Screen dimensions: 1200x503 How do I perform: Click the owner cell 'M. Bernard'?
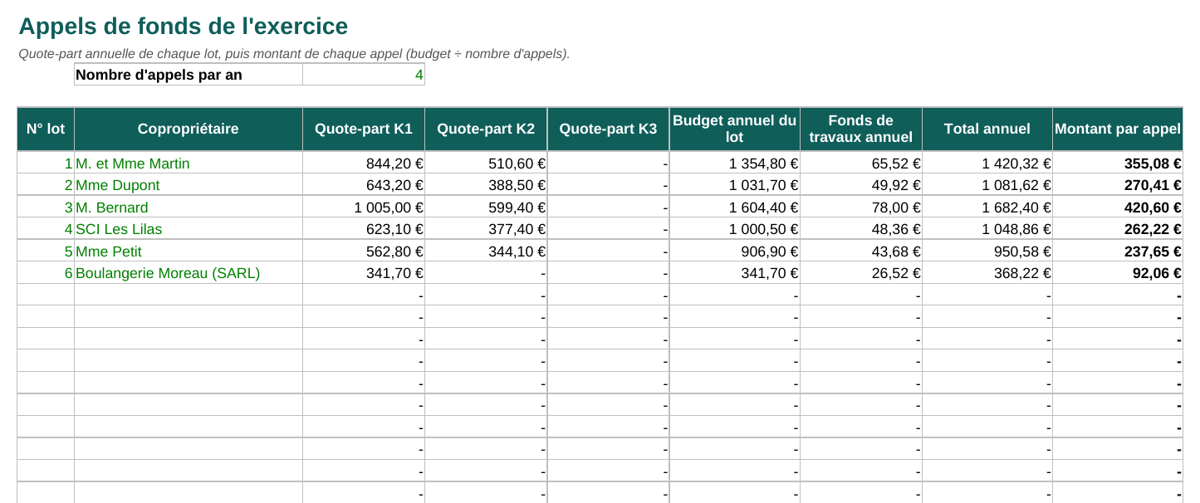[188, 207]
